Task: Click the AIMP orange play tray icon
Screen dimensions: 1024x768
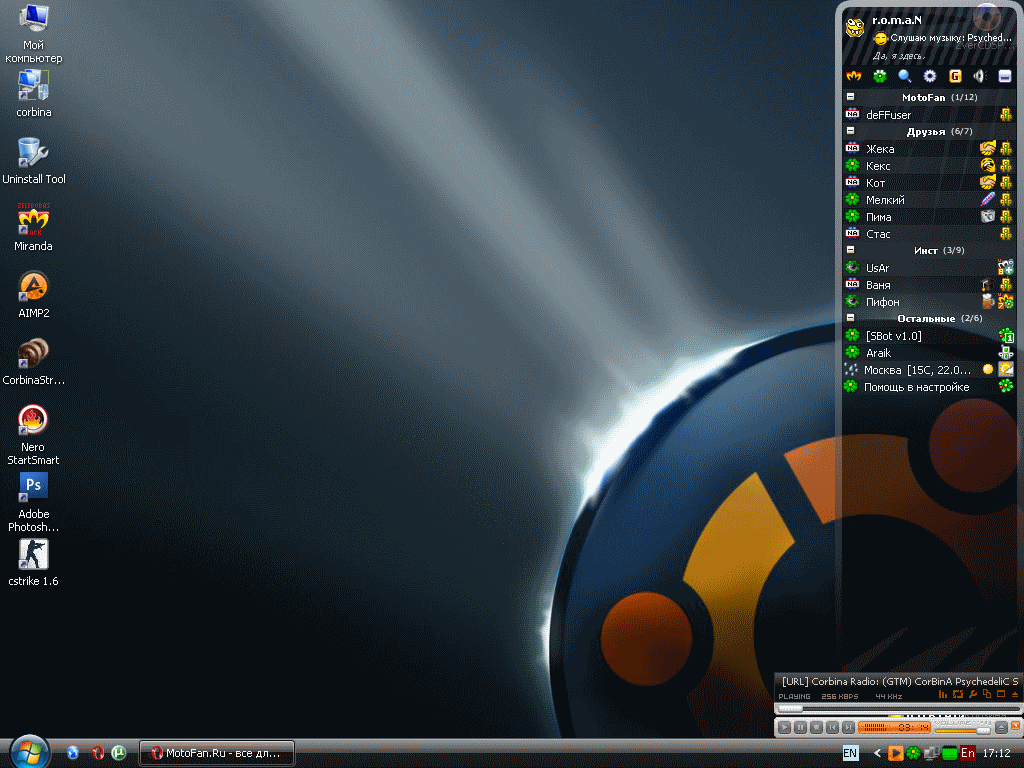Action: click(895, 753)
